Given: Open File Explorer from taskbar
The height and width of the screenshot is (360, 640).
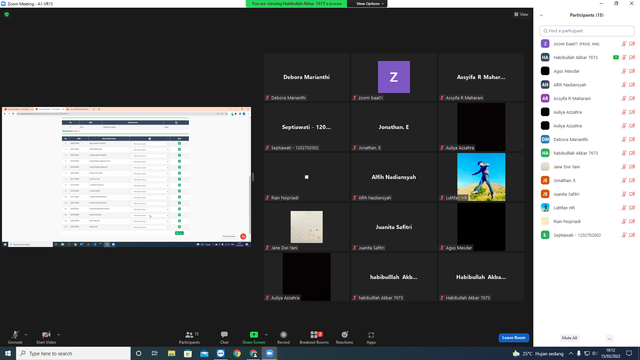Looking at the screenshot, I should point(171,353).
